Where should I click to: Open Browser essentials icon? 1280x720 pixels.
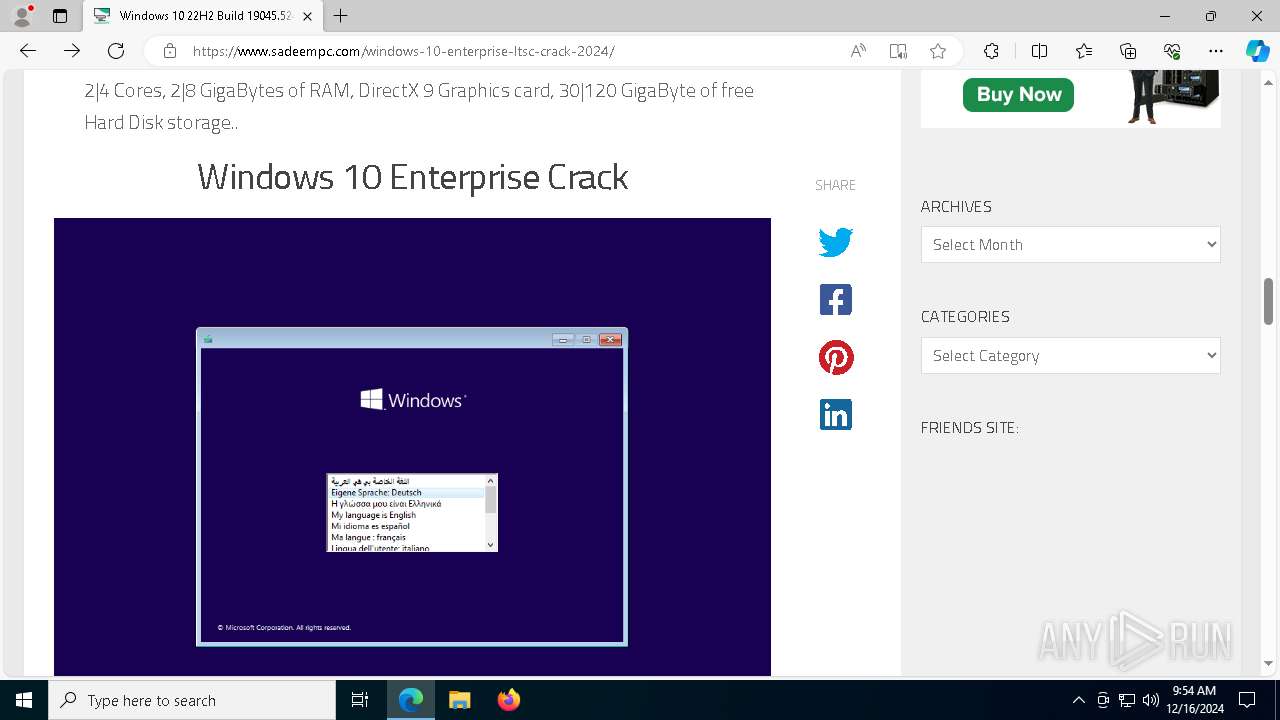click(1173, 51)
